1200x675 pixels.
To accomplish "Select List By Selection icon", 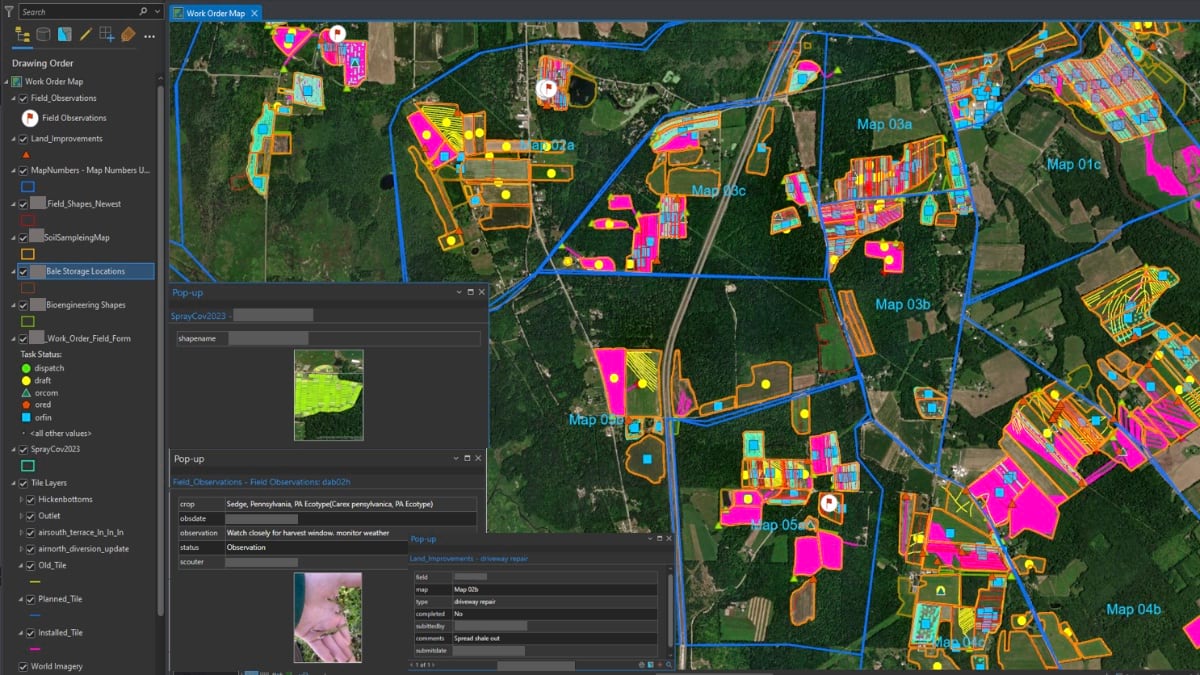I will coord(65,35).
